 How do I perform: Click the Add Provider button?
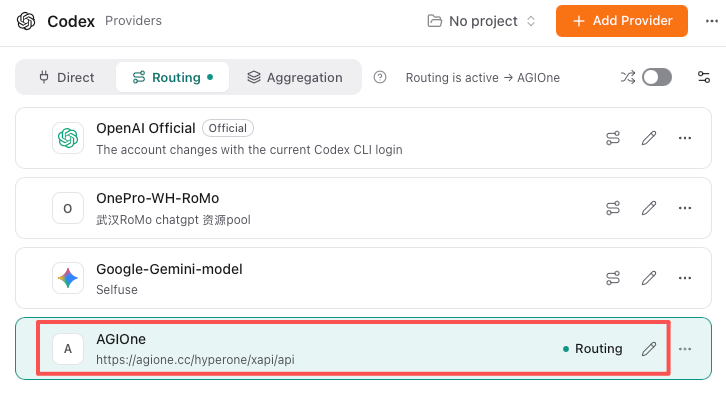click(622, 21)
